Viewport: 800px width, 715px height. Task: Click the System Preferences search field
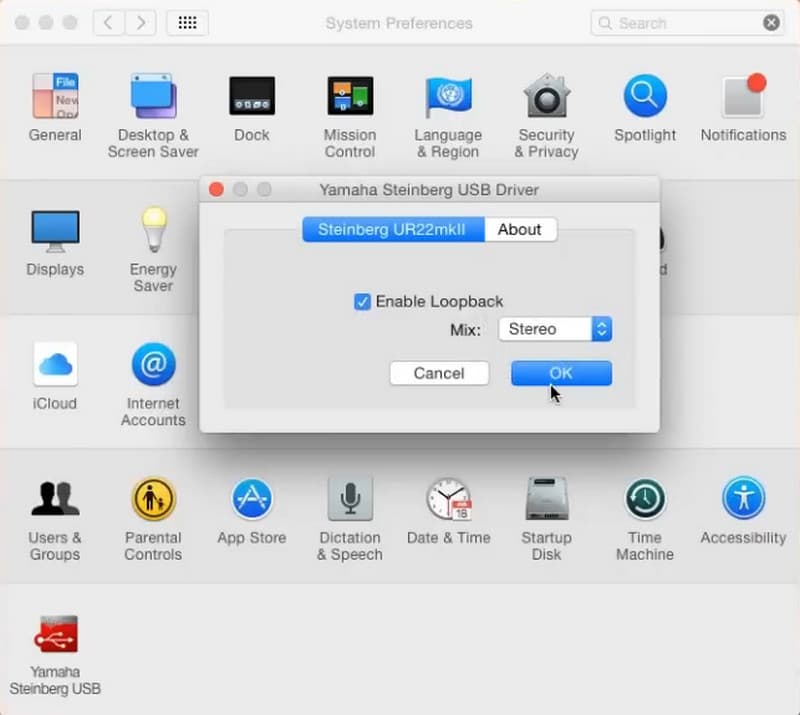[x=688, y=23]
